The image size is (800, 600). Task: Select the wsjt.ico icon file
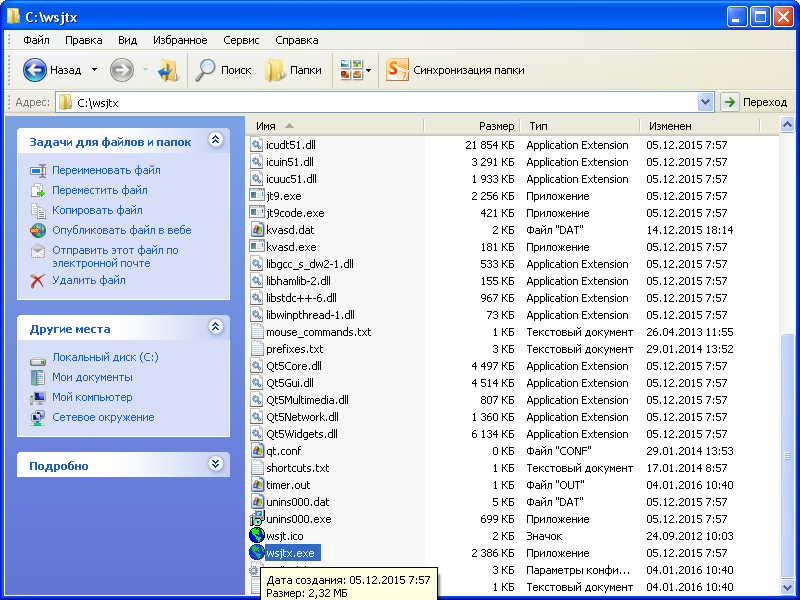[x=257, y=536]
